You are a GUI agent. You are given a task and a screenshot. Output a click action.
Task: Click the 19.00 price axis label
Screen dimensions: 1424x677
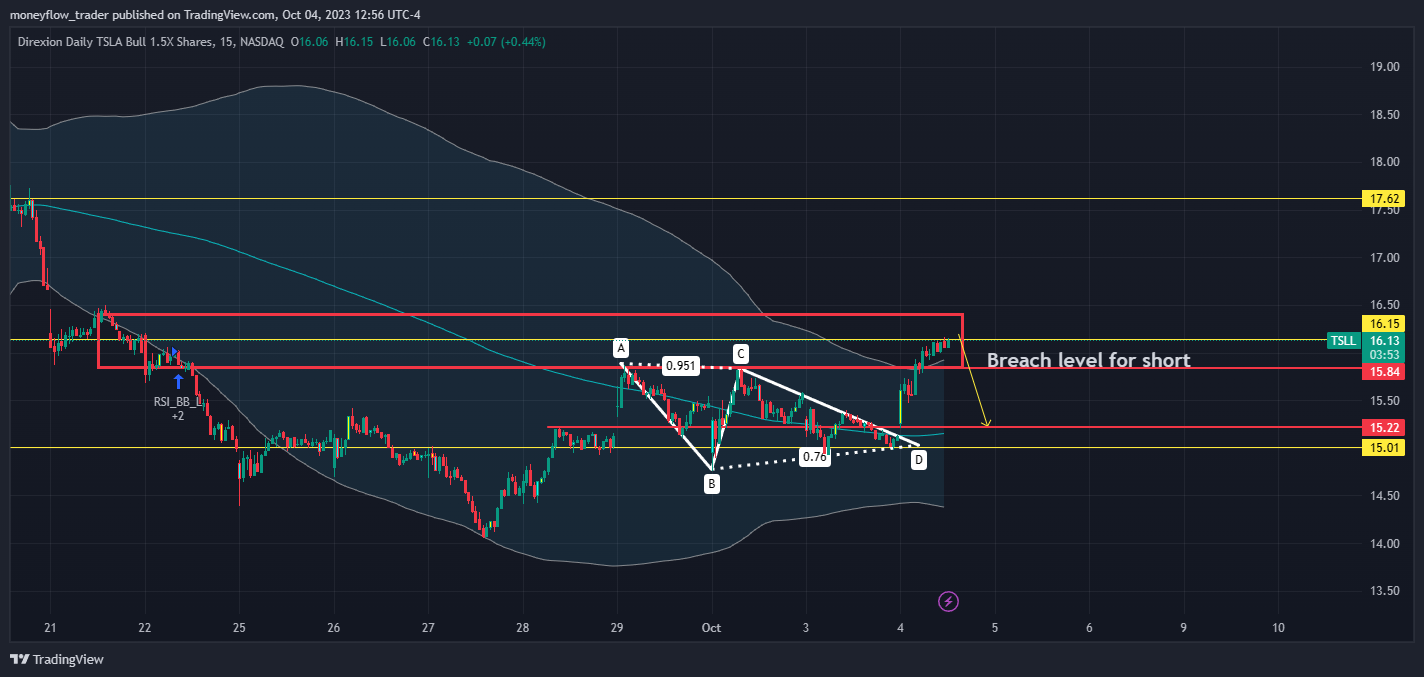(x=1384, y=67)
